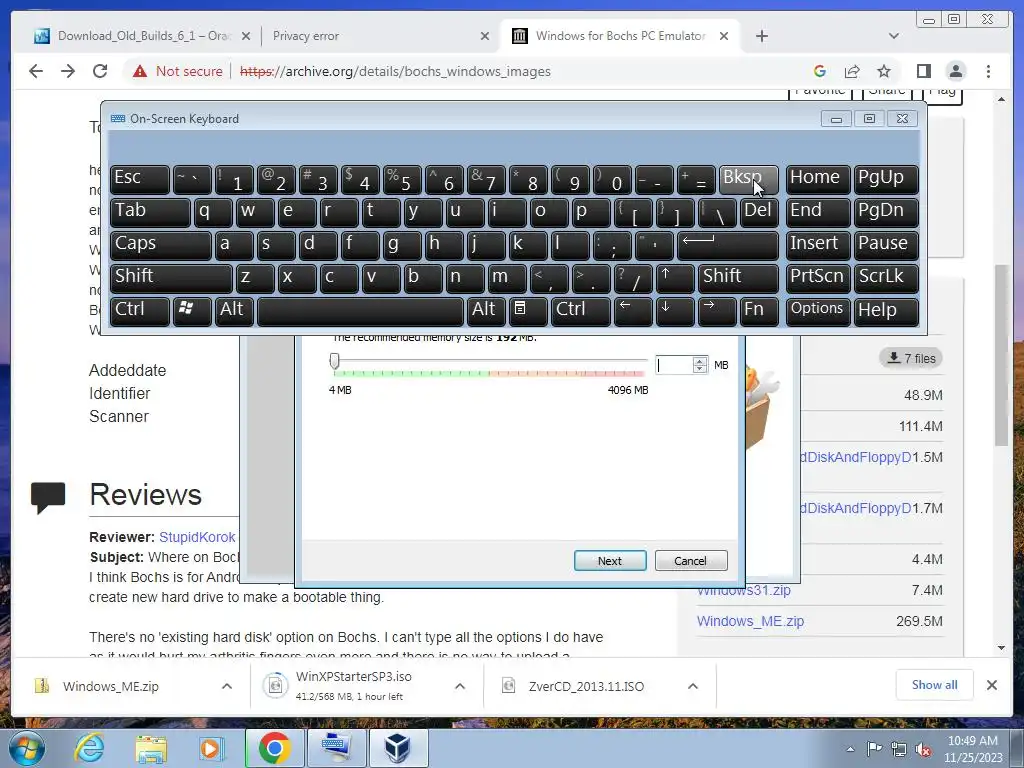Click the volume icon in the system tray

923,749
